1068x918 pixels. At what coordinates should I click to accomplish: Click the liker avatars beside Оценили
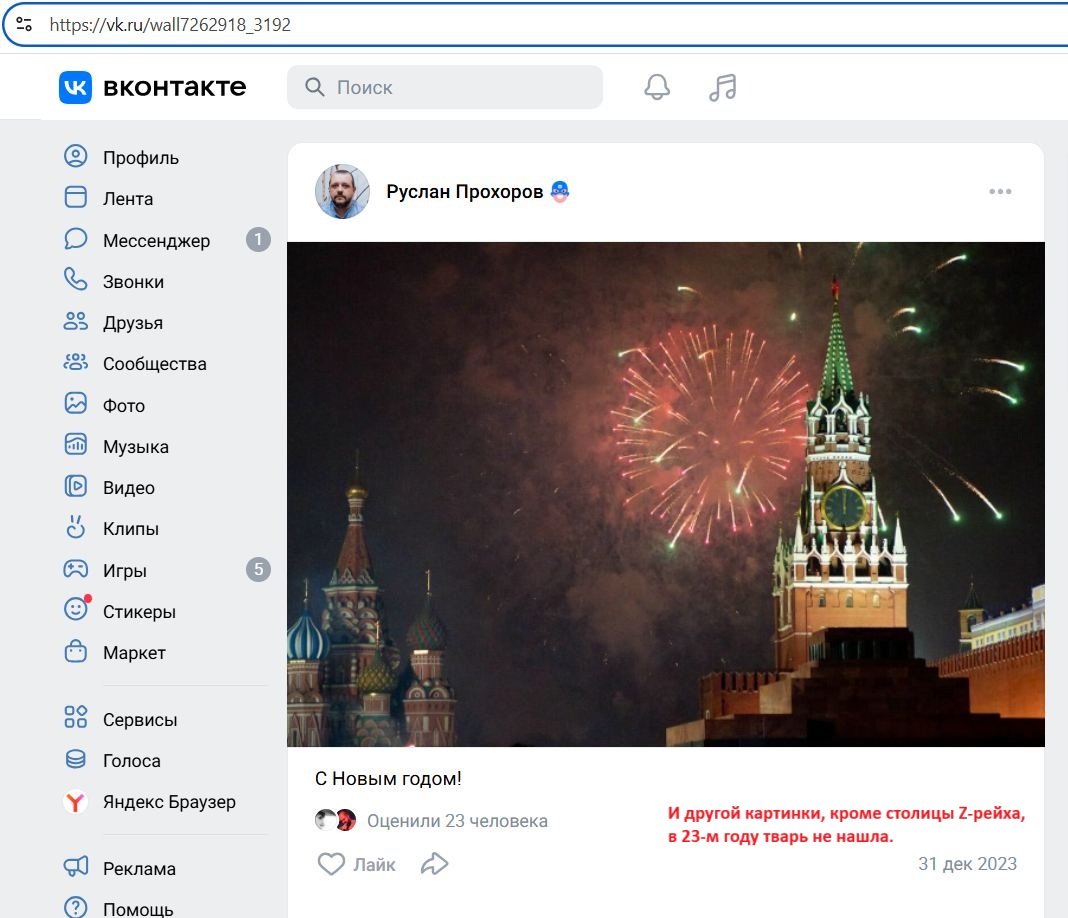pyautogui.click(x=336, y=820)
